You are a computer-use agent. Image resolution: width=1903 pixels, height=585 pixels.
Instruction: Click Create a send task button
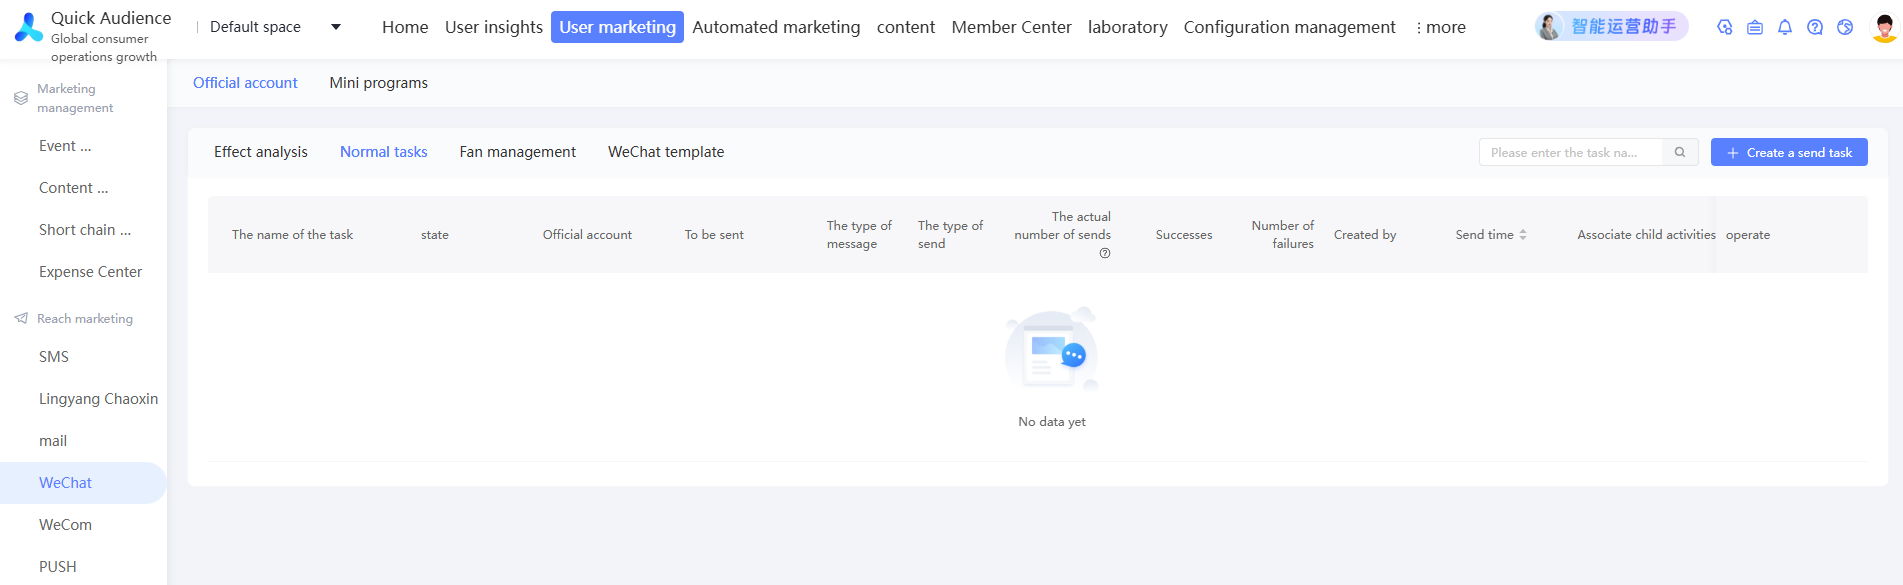1789,152
